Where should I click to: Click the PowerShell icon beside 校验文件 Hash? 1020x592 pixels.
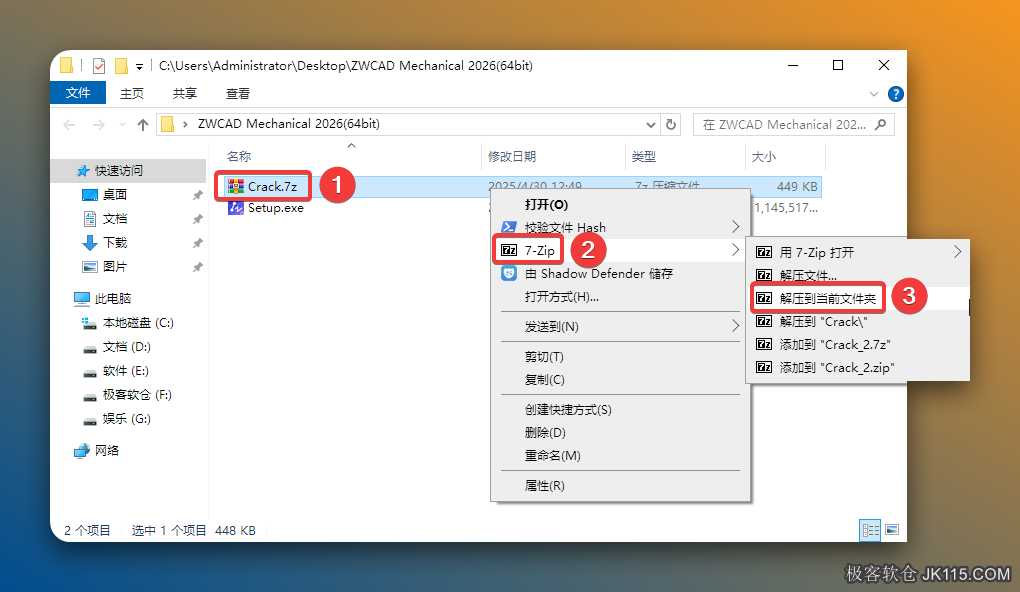[509, 227]
